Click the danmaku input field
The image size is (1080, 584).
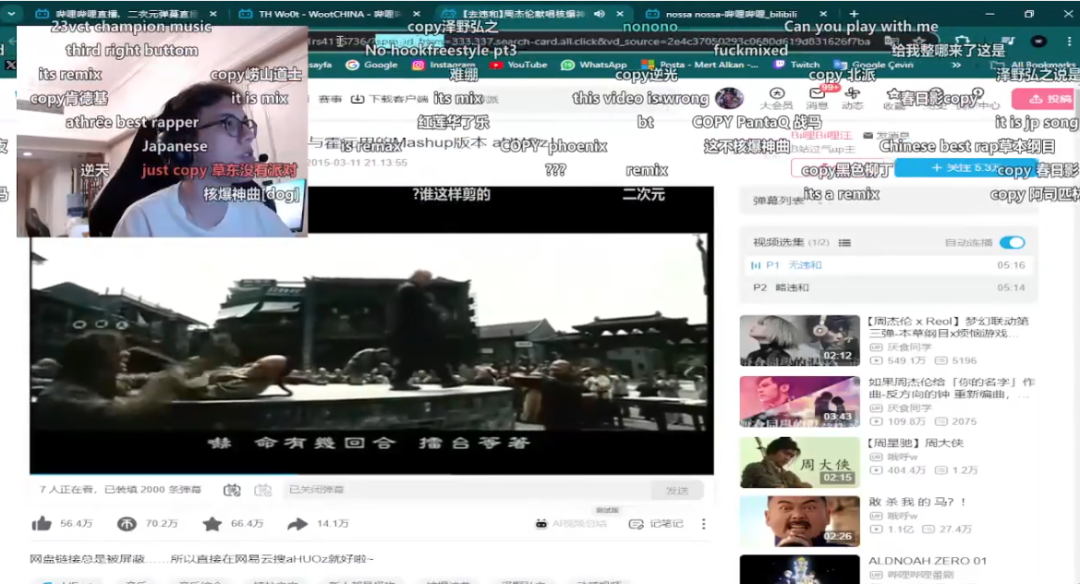coord(467,490)
